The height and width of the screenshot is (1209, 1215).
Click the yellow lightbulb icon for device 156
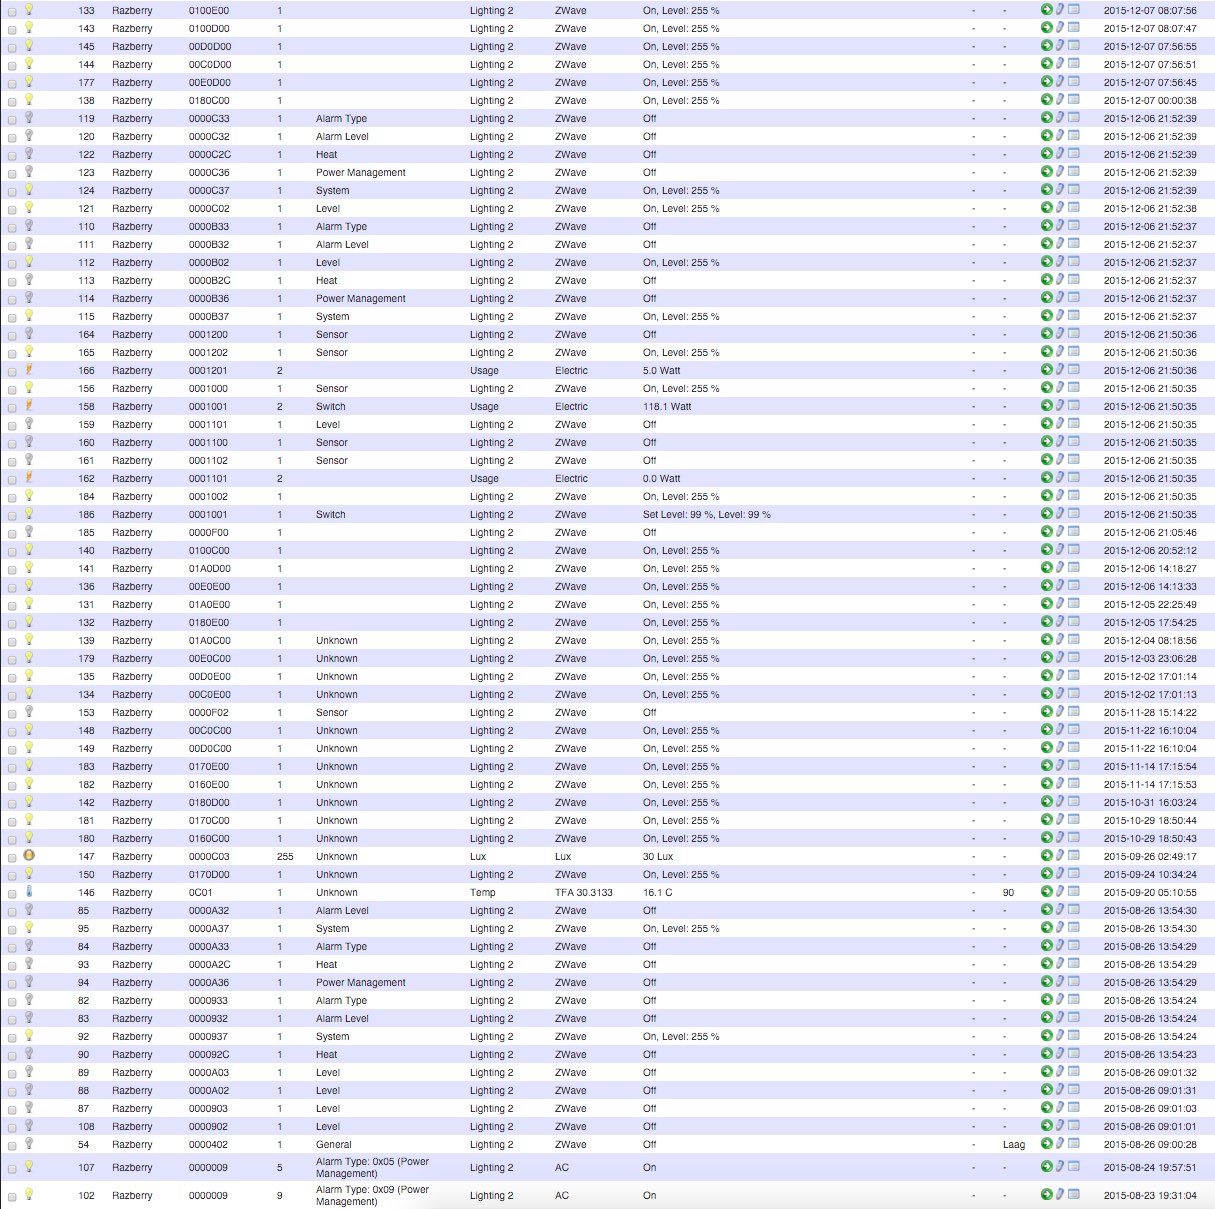[28, 388]
